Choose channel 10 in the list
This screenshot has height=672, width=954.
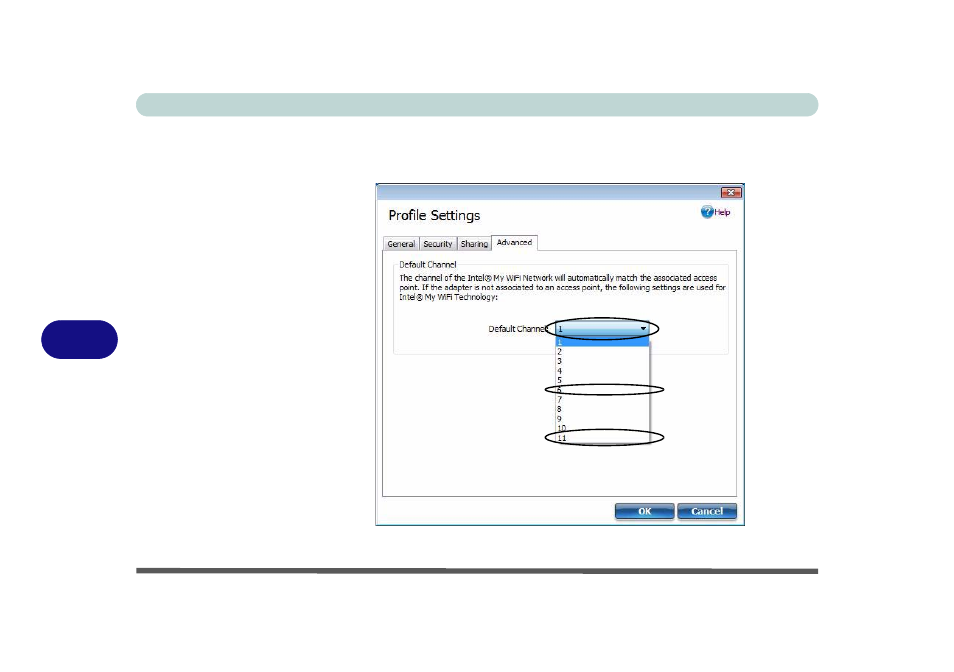click(x=602, y=428)
